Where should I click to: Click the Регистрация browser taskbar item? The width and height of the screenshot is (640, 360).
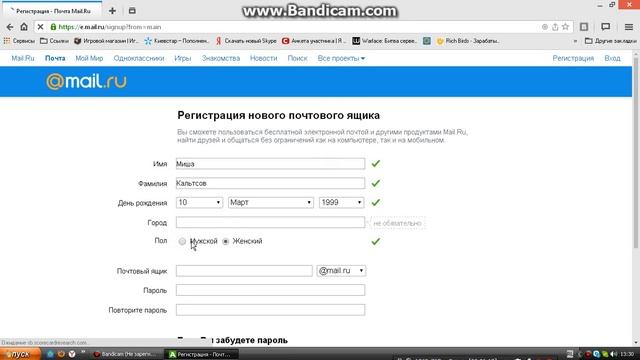tap(201, 354)
